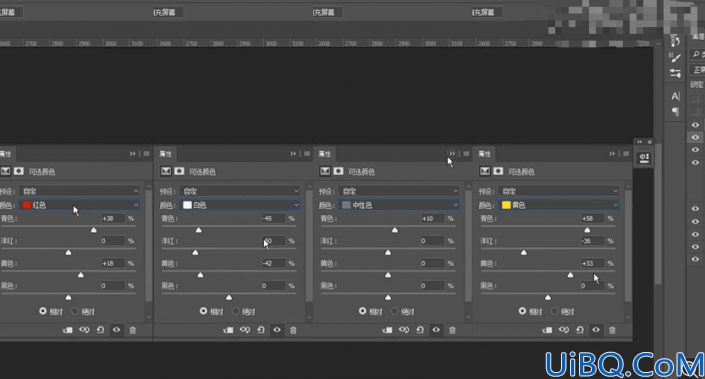Viewport: 705px width, 379px height.
Task: Click clip-to-layer icon in Yellow (黄色) panel
Action: tap(547, 330)
